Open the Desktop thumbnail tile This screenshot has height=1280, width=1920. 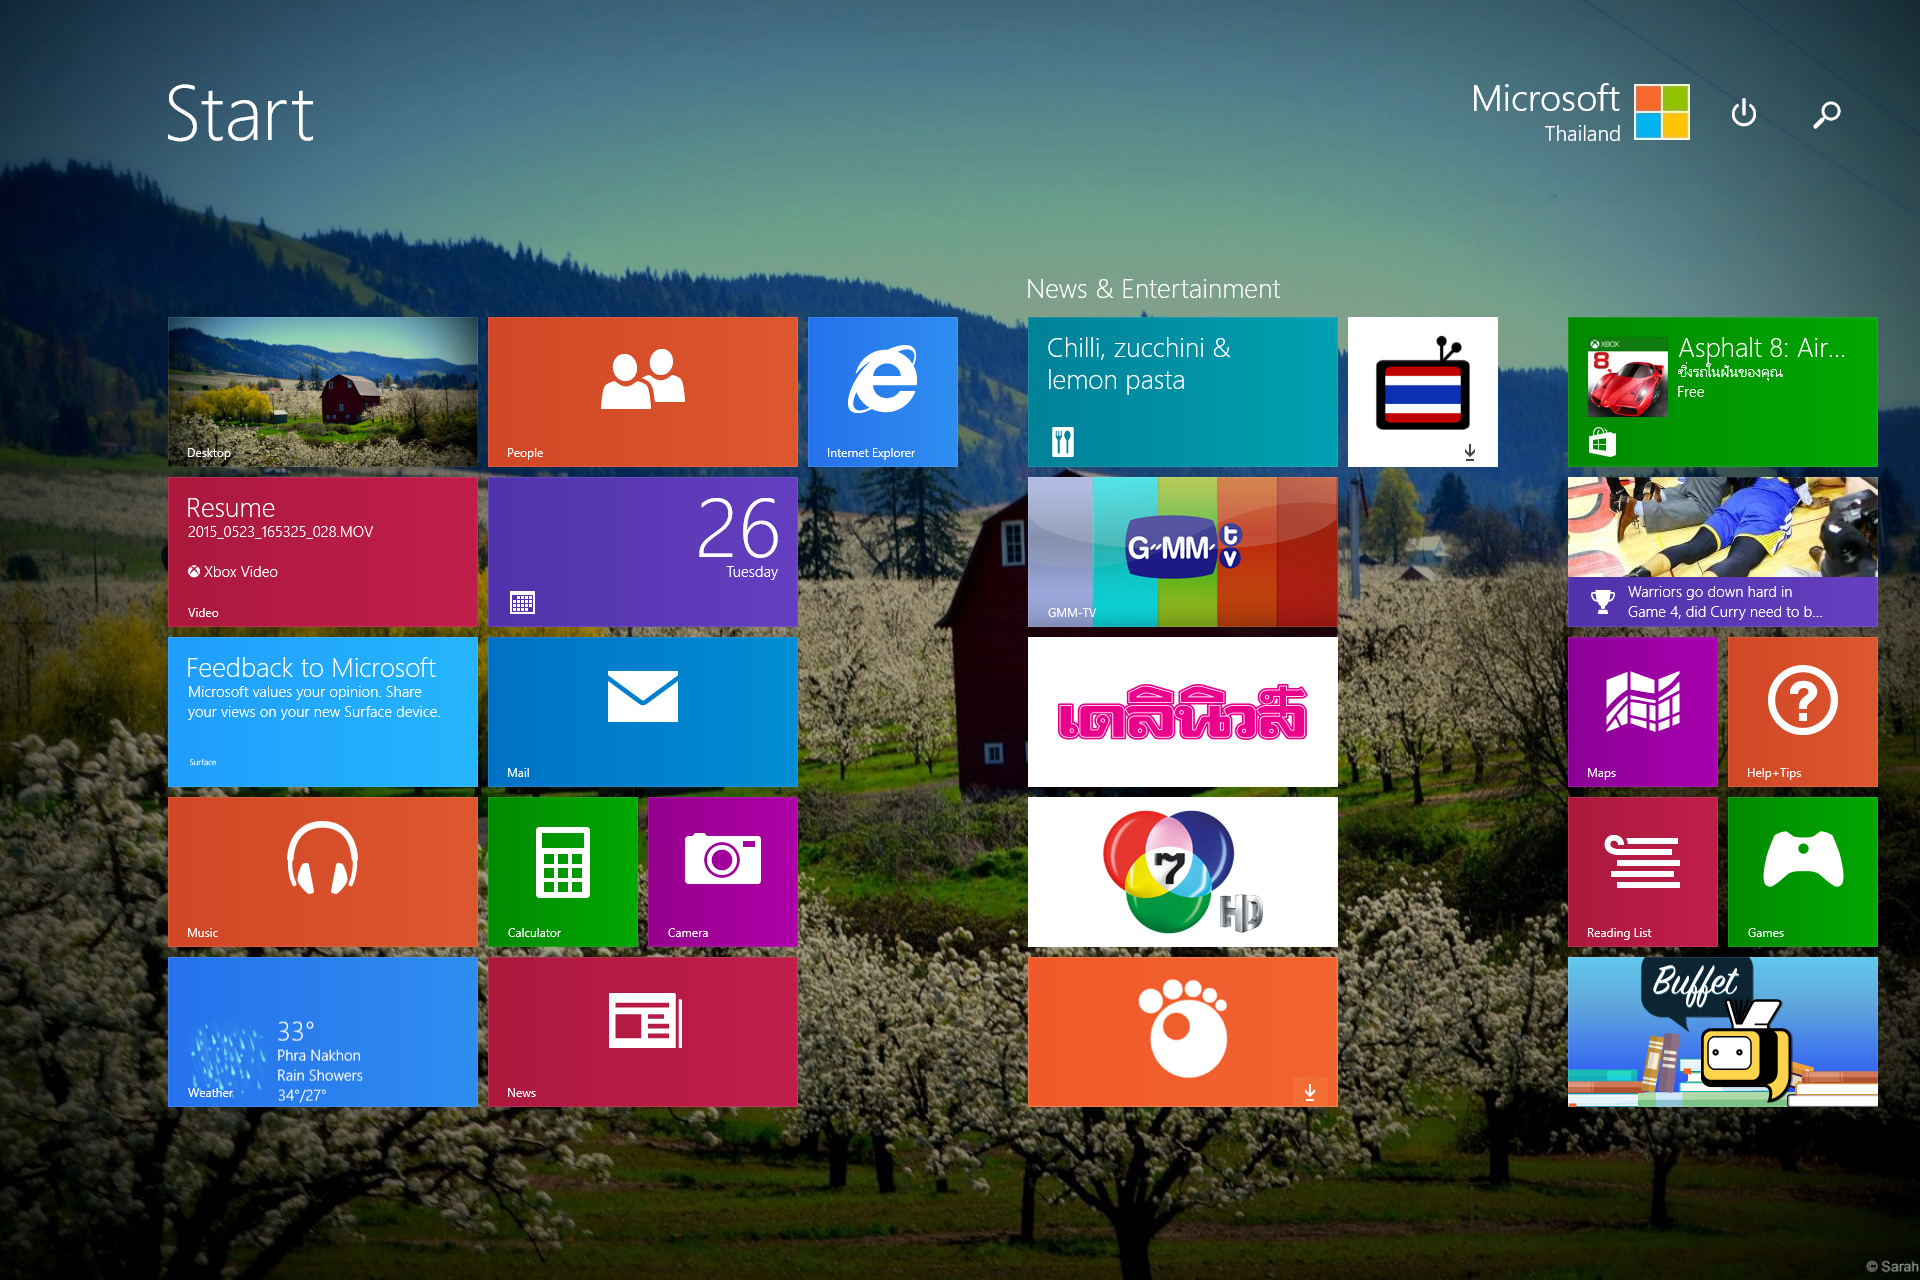click(322, 392)
